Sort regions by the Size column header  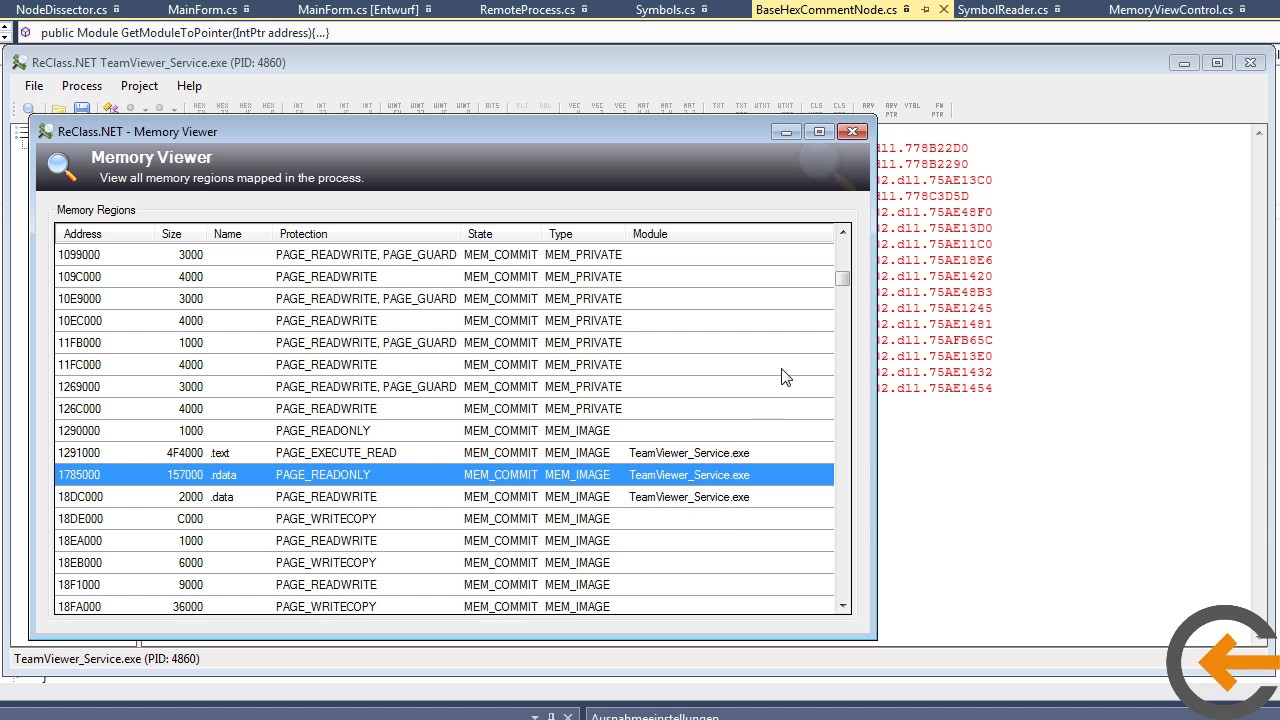182,234
